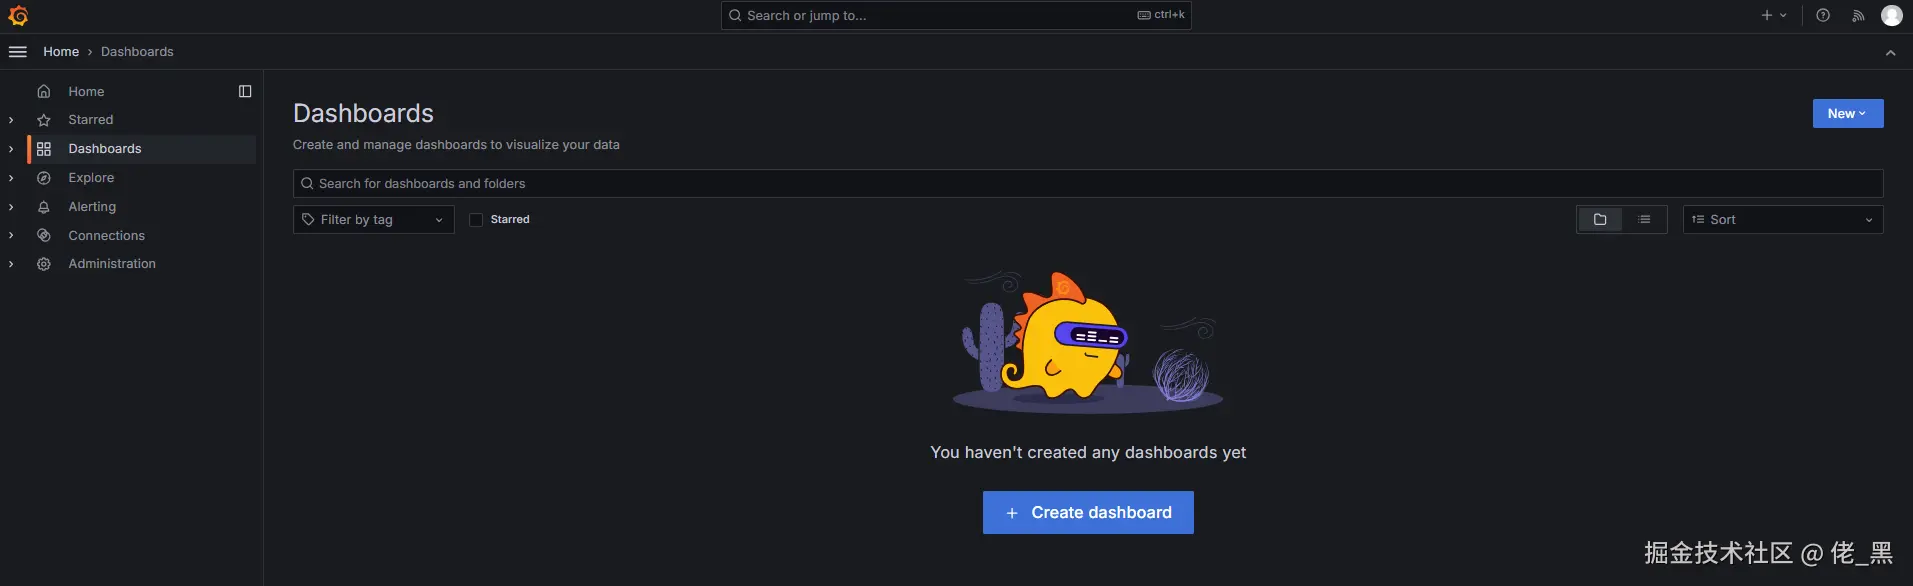
Task: Expand the Dashboards section in the sidebar
Action: pyautogui.click(x=11, y=149)
